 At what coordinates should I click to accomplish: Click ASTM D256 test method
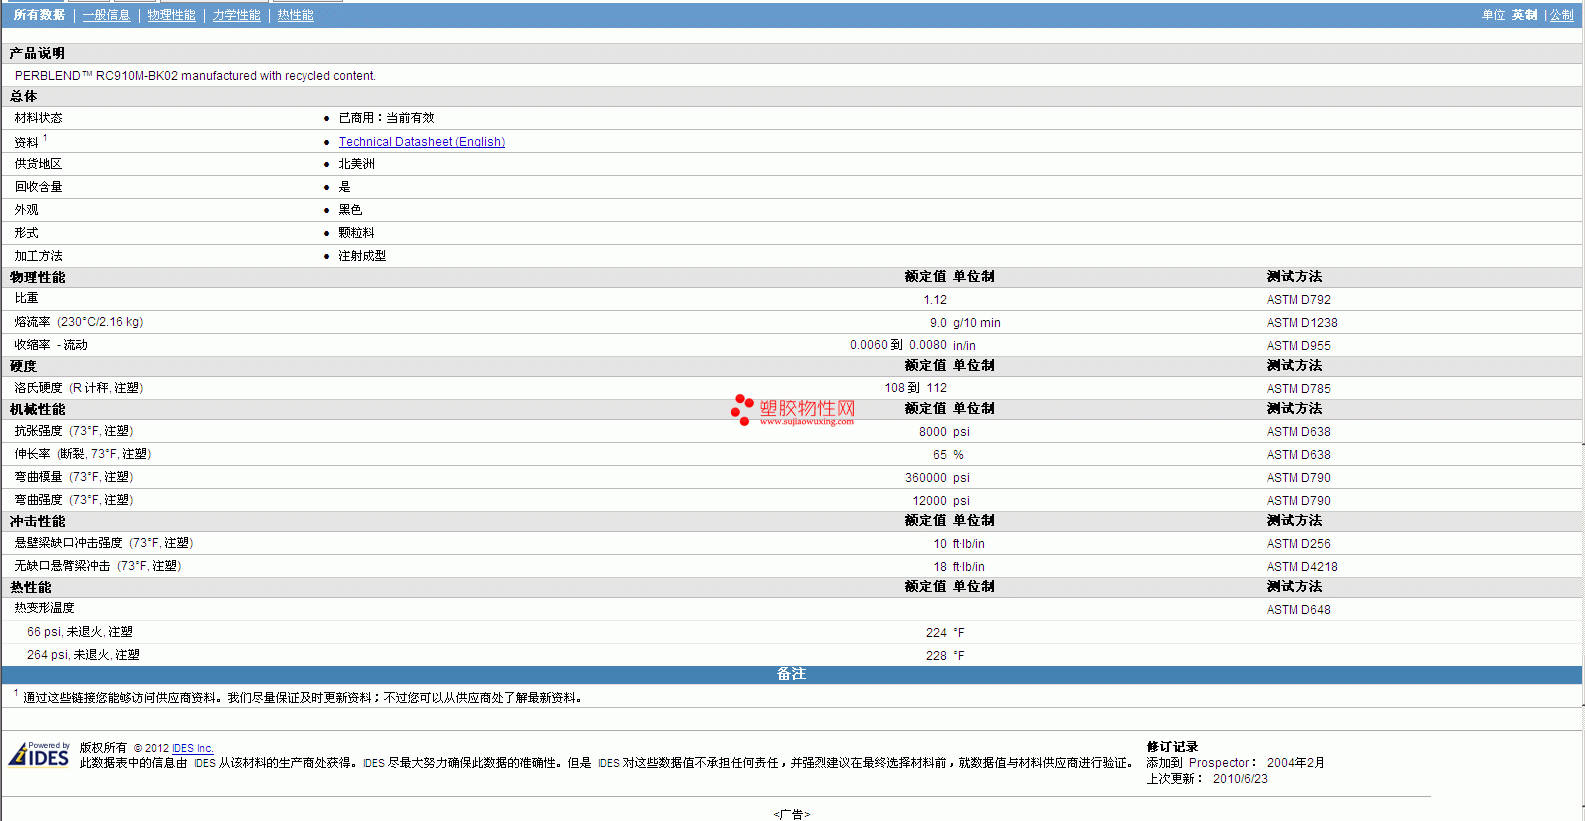coord(1298,544)
